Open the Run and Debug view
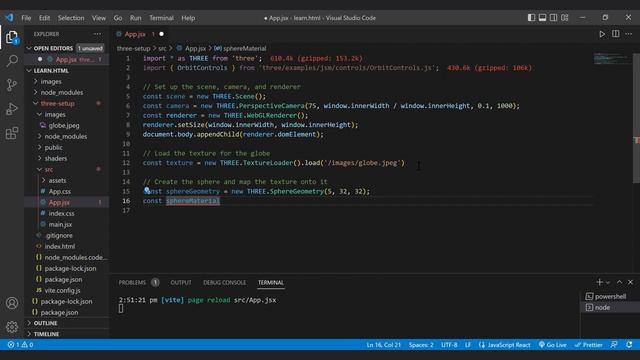The height and width of the screenshot is (360, 640). (x=12, y=109)
